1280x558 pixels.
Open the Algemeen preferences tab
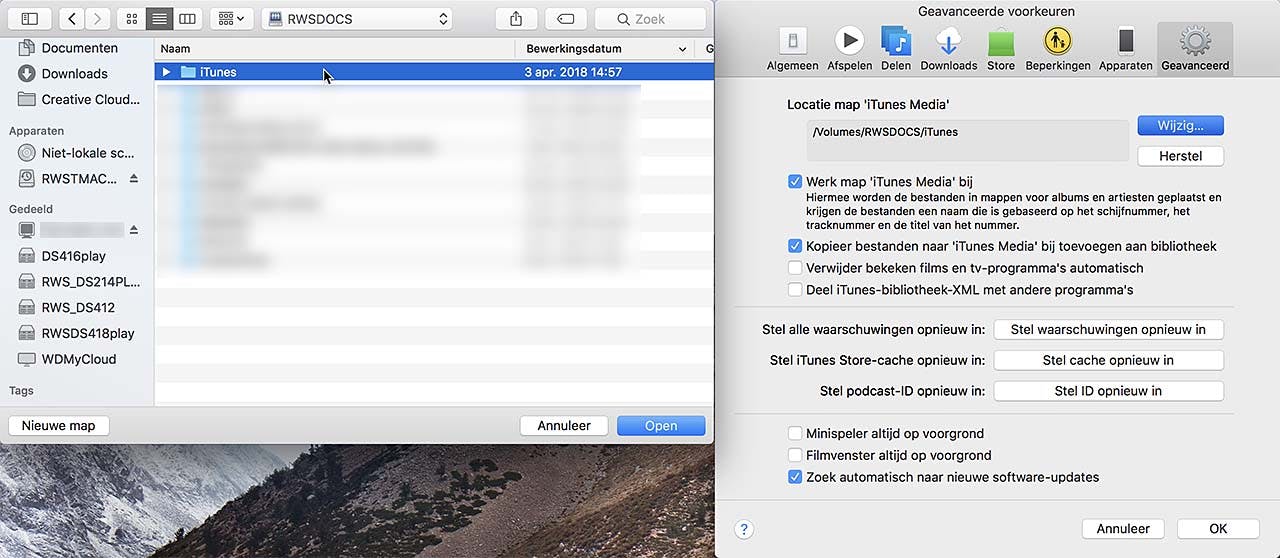pyautogui.click(x=793, y=48)
